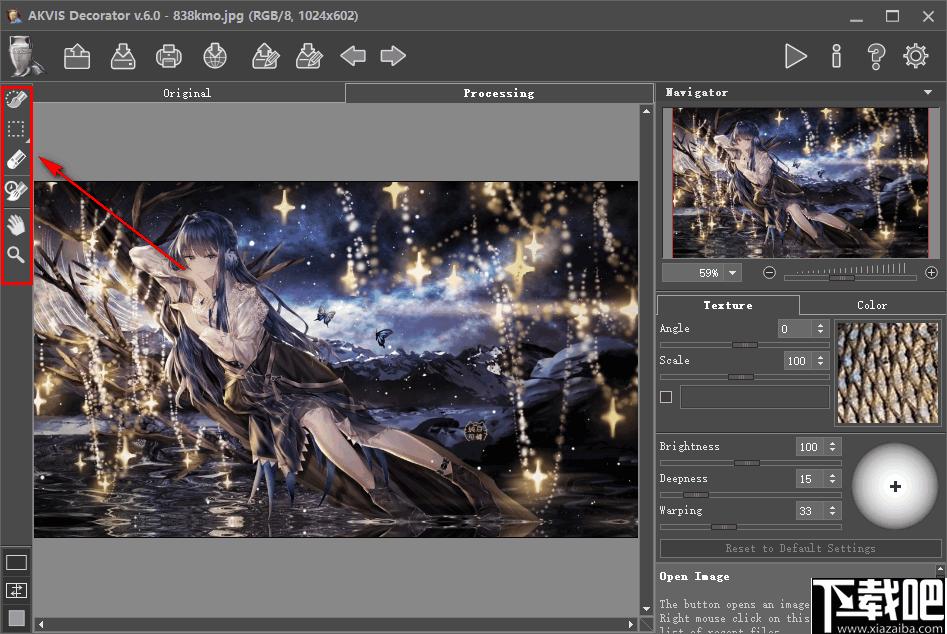Select the Hand tool
Screen dimensions: 947x634
(16, 225)
